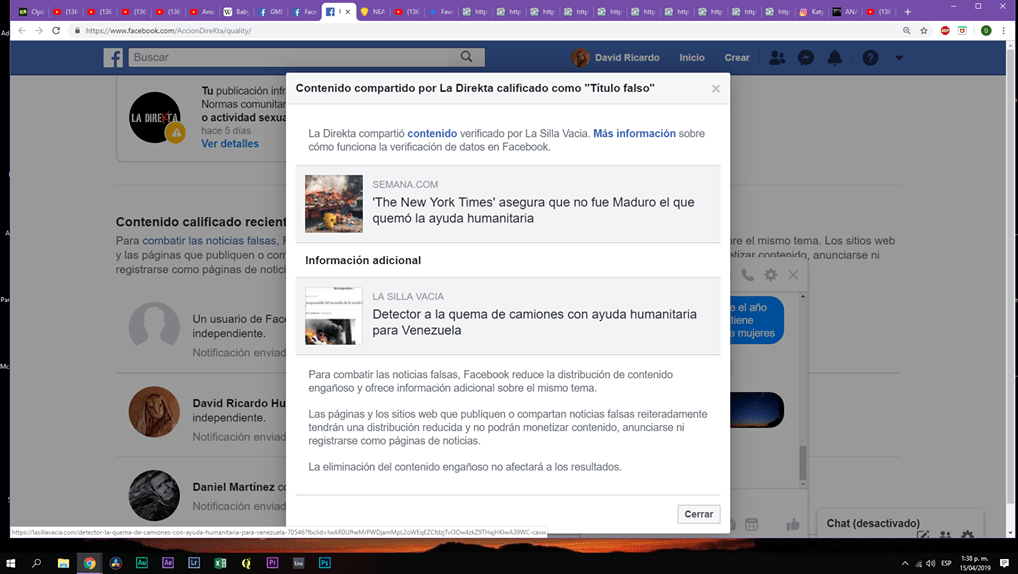Open Adobe Premiere Pro from the taskbar

[x=273, y=562]
